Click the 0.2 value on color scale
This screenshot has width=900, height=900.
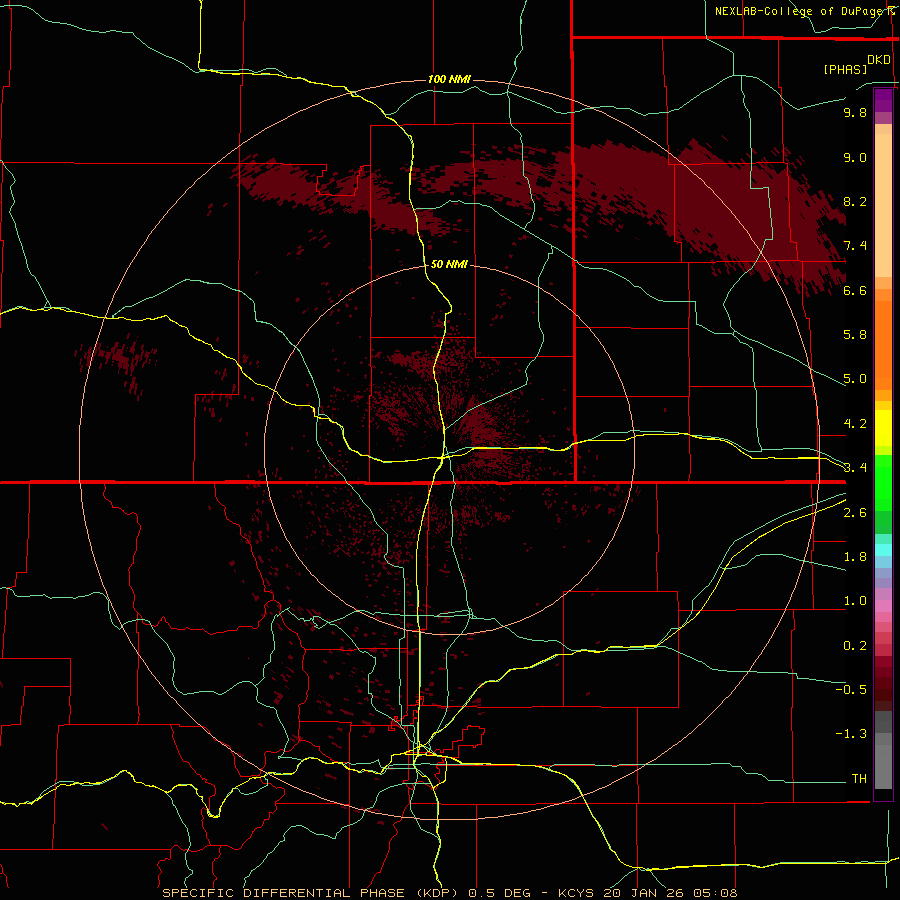[x=855, y=646]
